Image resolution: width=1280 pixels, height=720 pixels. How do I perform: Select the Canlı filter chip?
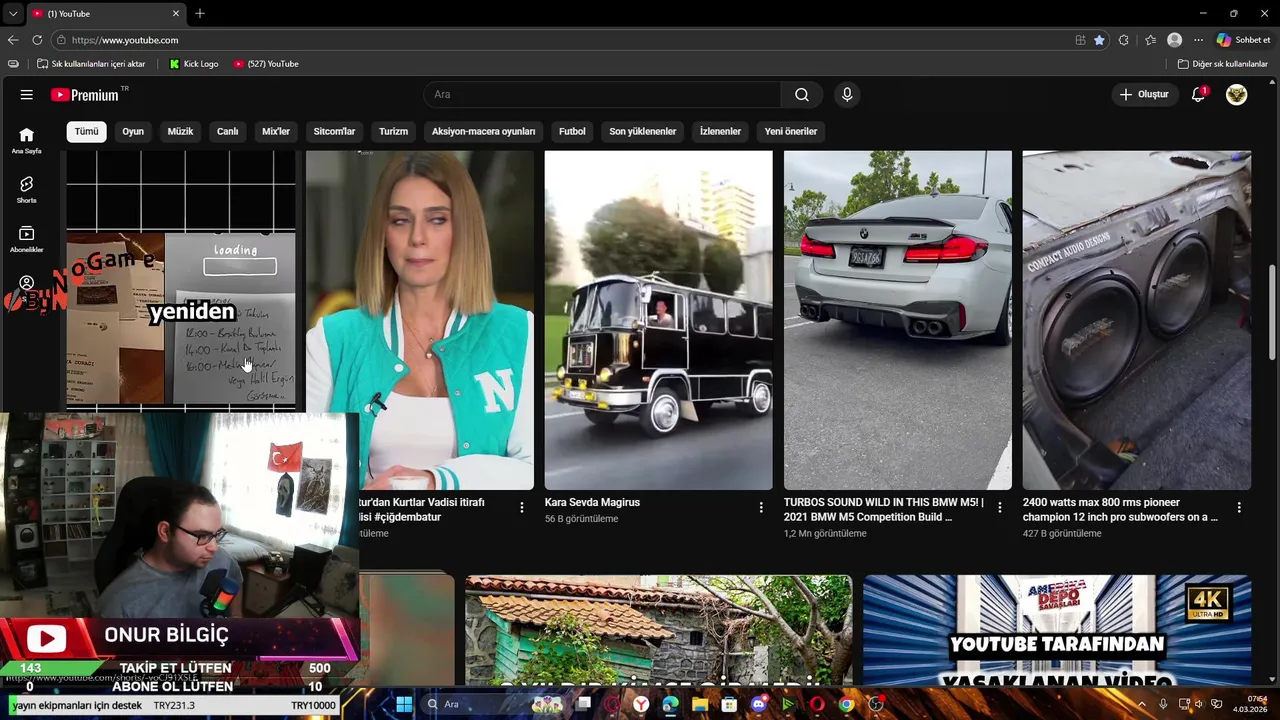pyautogui.click(x=228, y=131)
